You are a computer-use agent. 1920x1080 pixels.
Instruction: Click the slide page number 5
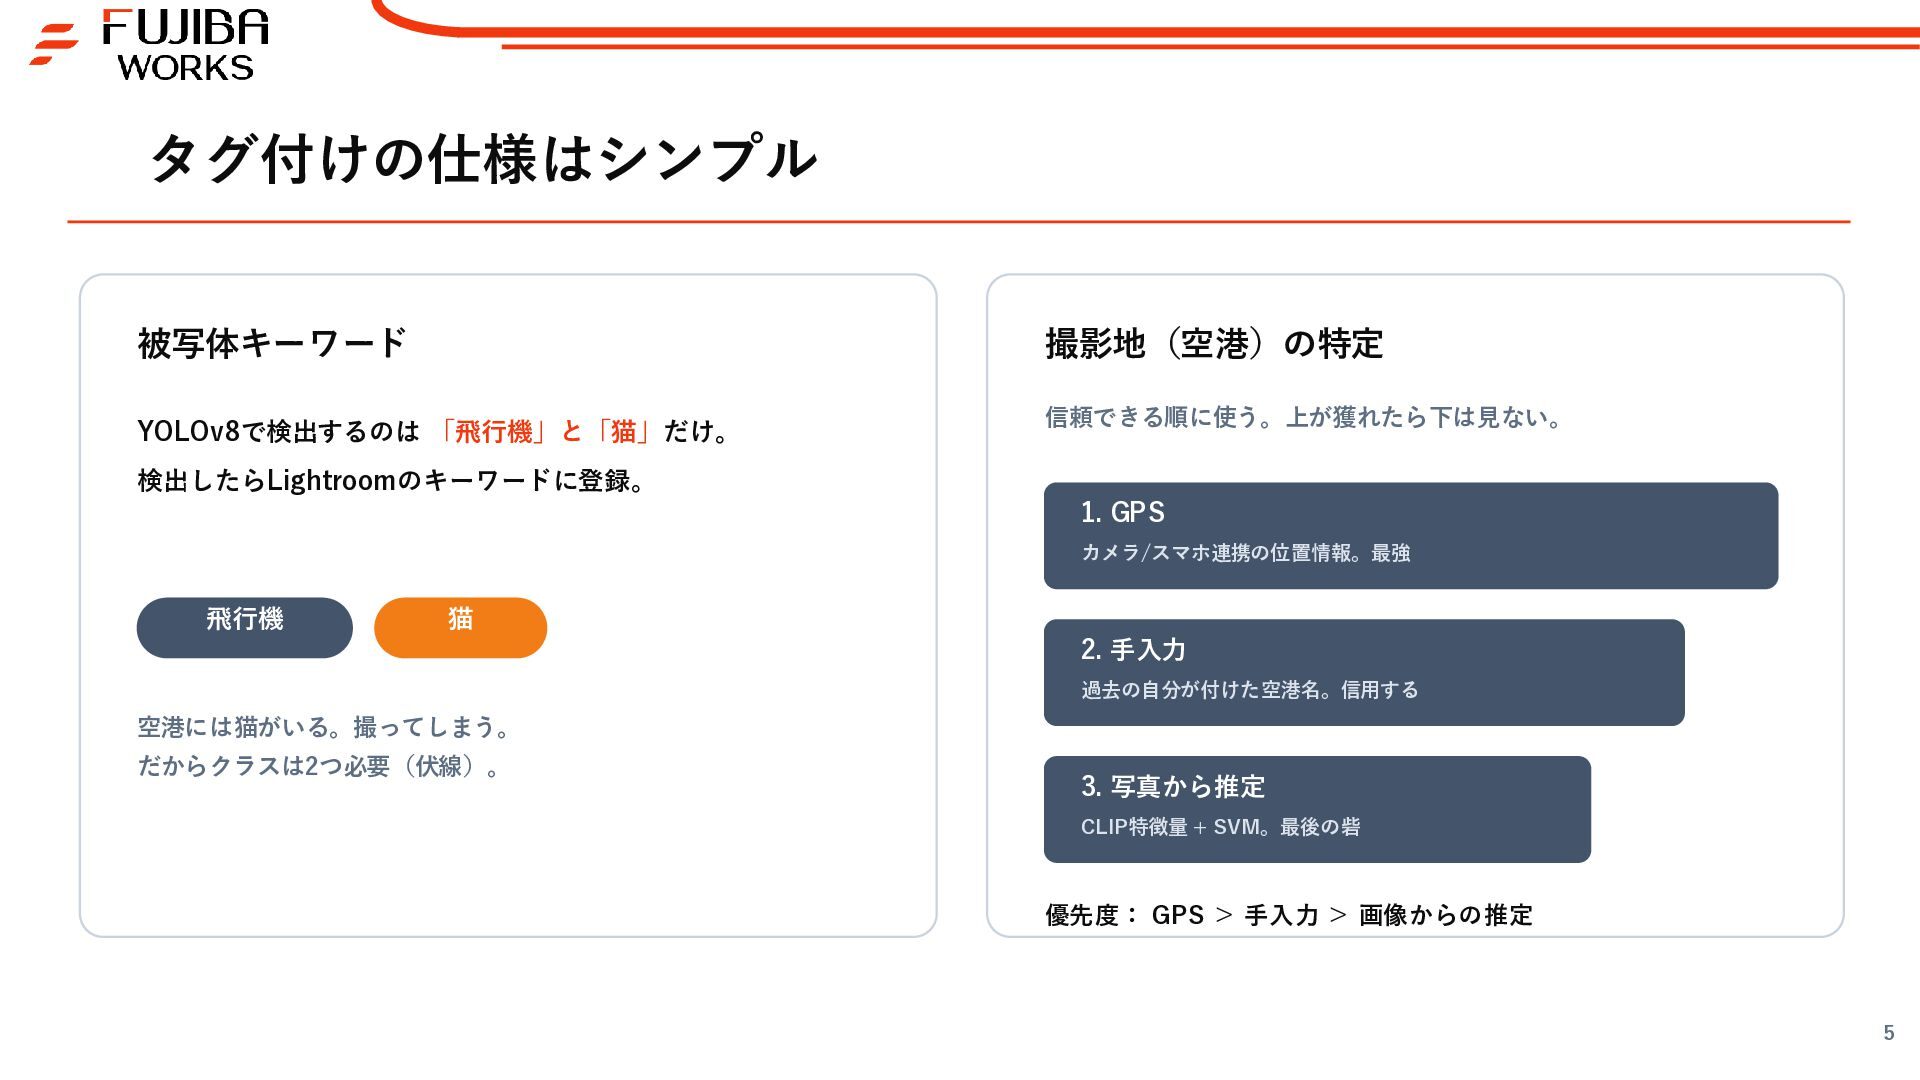pos(1888,1033)
